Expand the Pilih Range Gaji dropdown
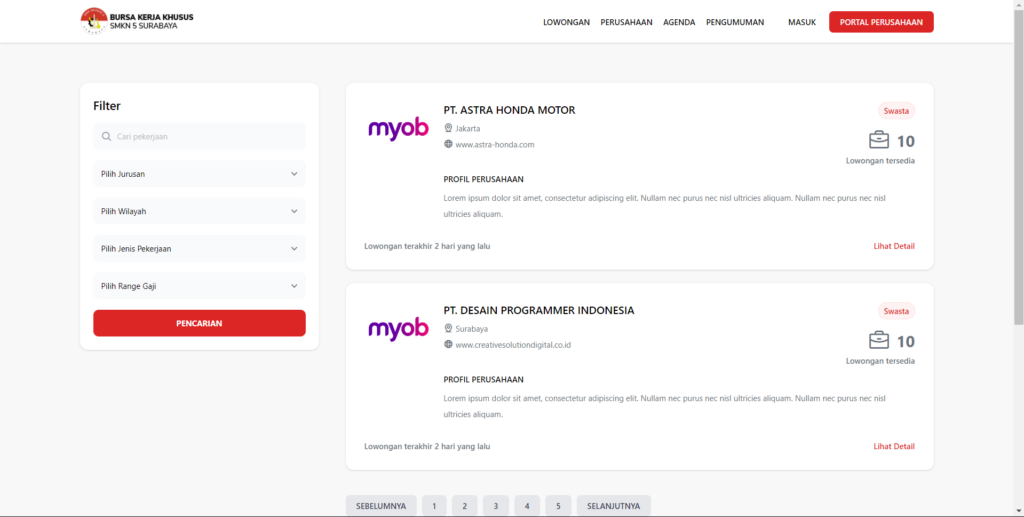 pyautogui.click(x=199, y=286)
